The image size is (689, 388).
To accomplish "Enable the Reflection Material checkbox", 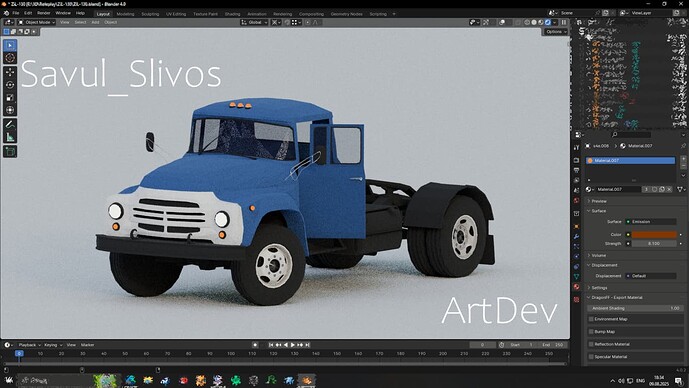I will (591, 344).
